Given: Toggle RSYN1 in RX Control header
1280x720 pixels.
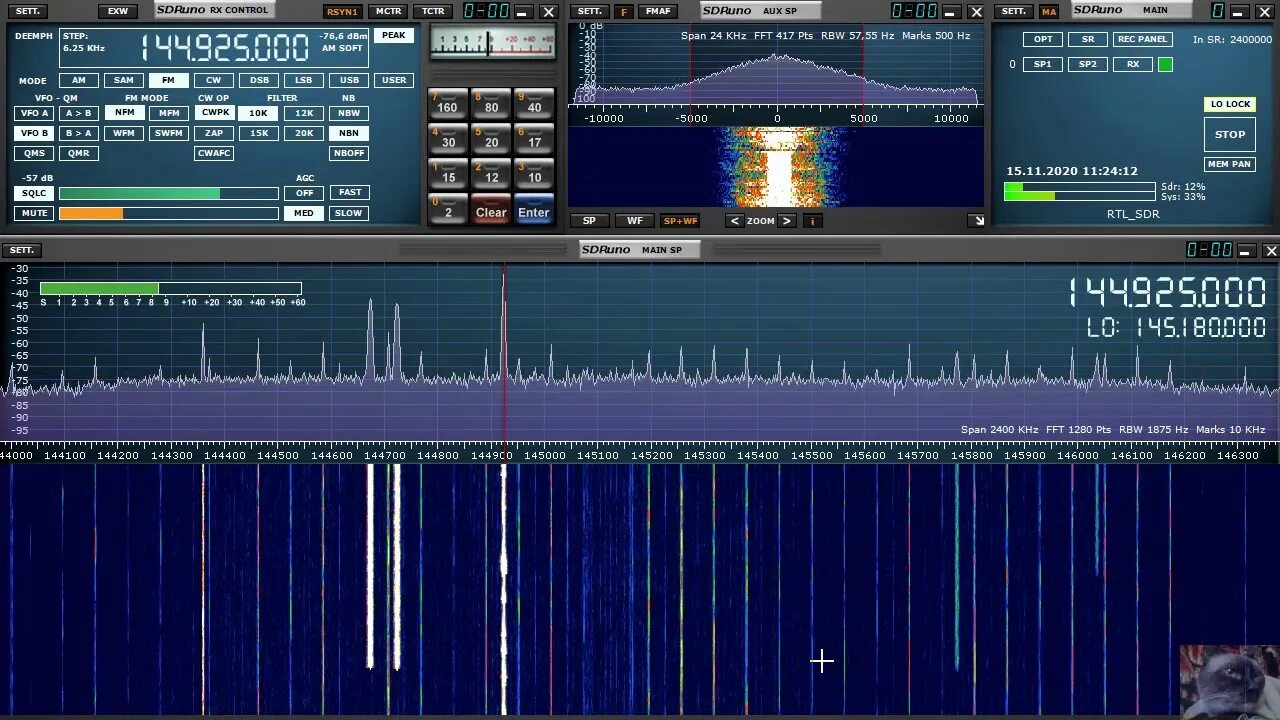Looking at the screenshot, I should tap(342, 11).
